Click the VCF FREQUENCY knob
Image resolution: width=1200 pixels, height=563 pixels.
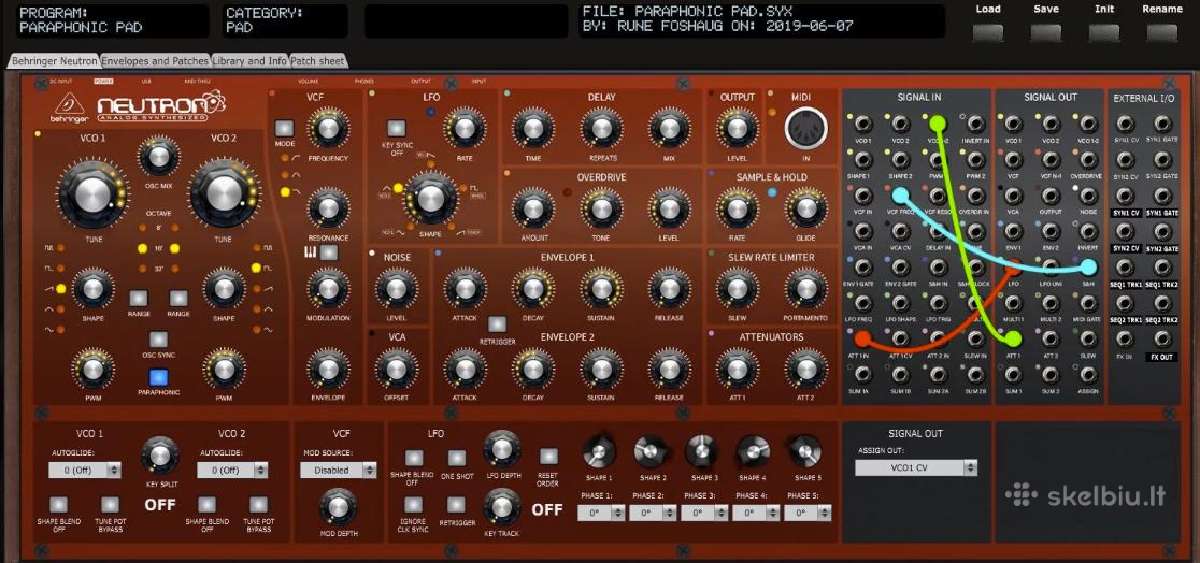[x=327, y=129]
